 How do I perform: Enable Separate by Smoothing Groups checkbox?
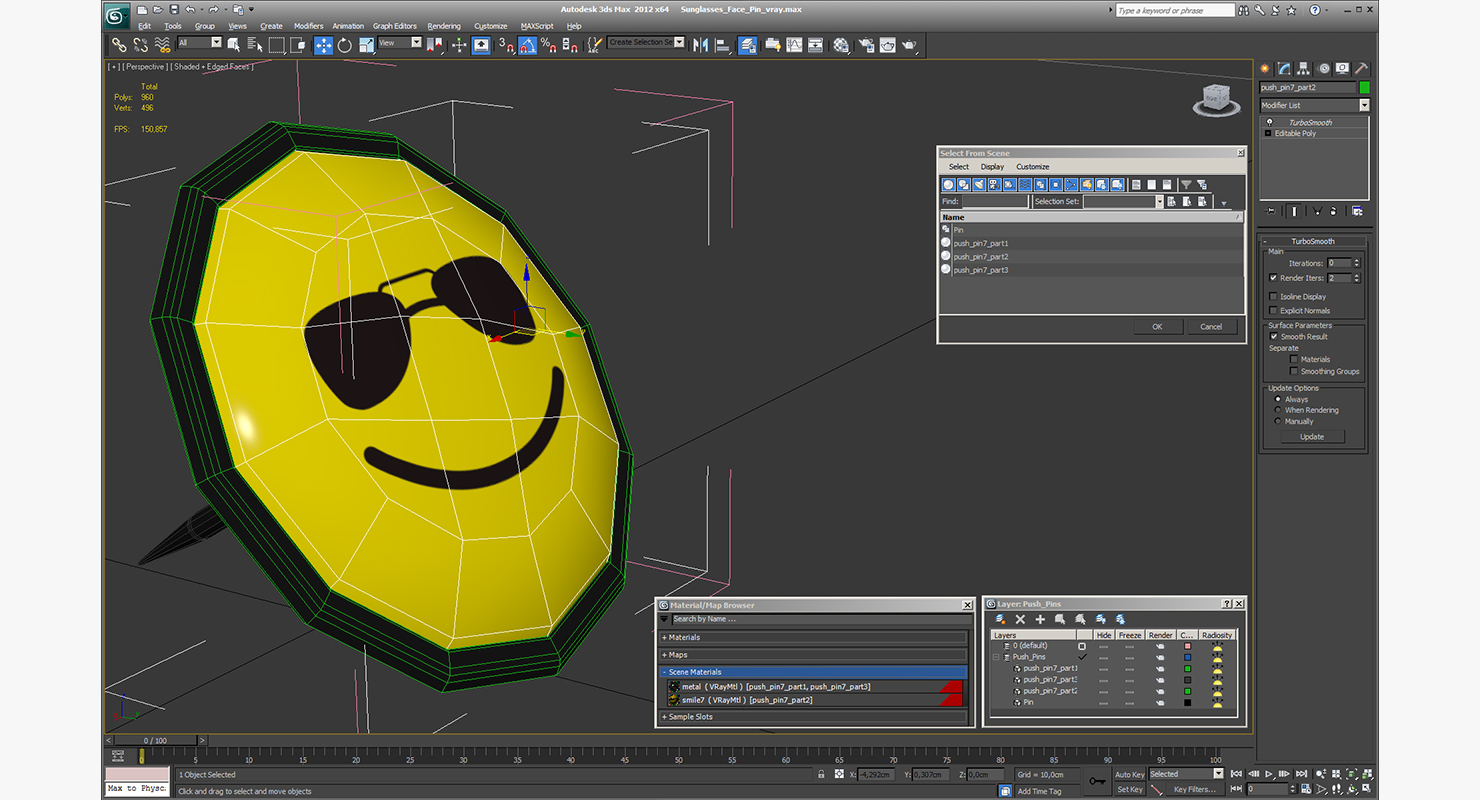[1294, 371]
